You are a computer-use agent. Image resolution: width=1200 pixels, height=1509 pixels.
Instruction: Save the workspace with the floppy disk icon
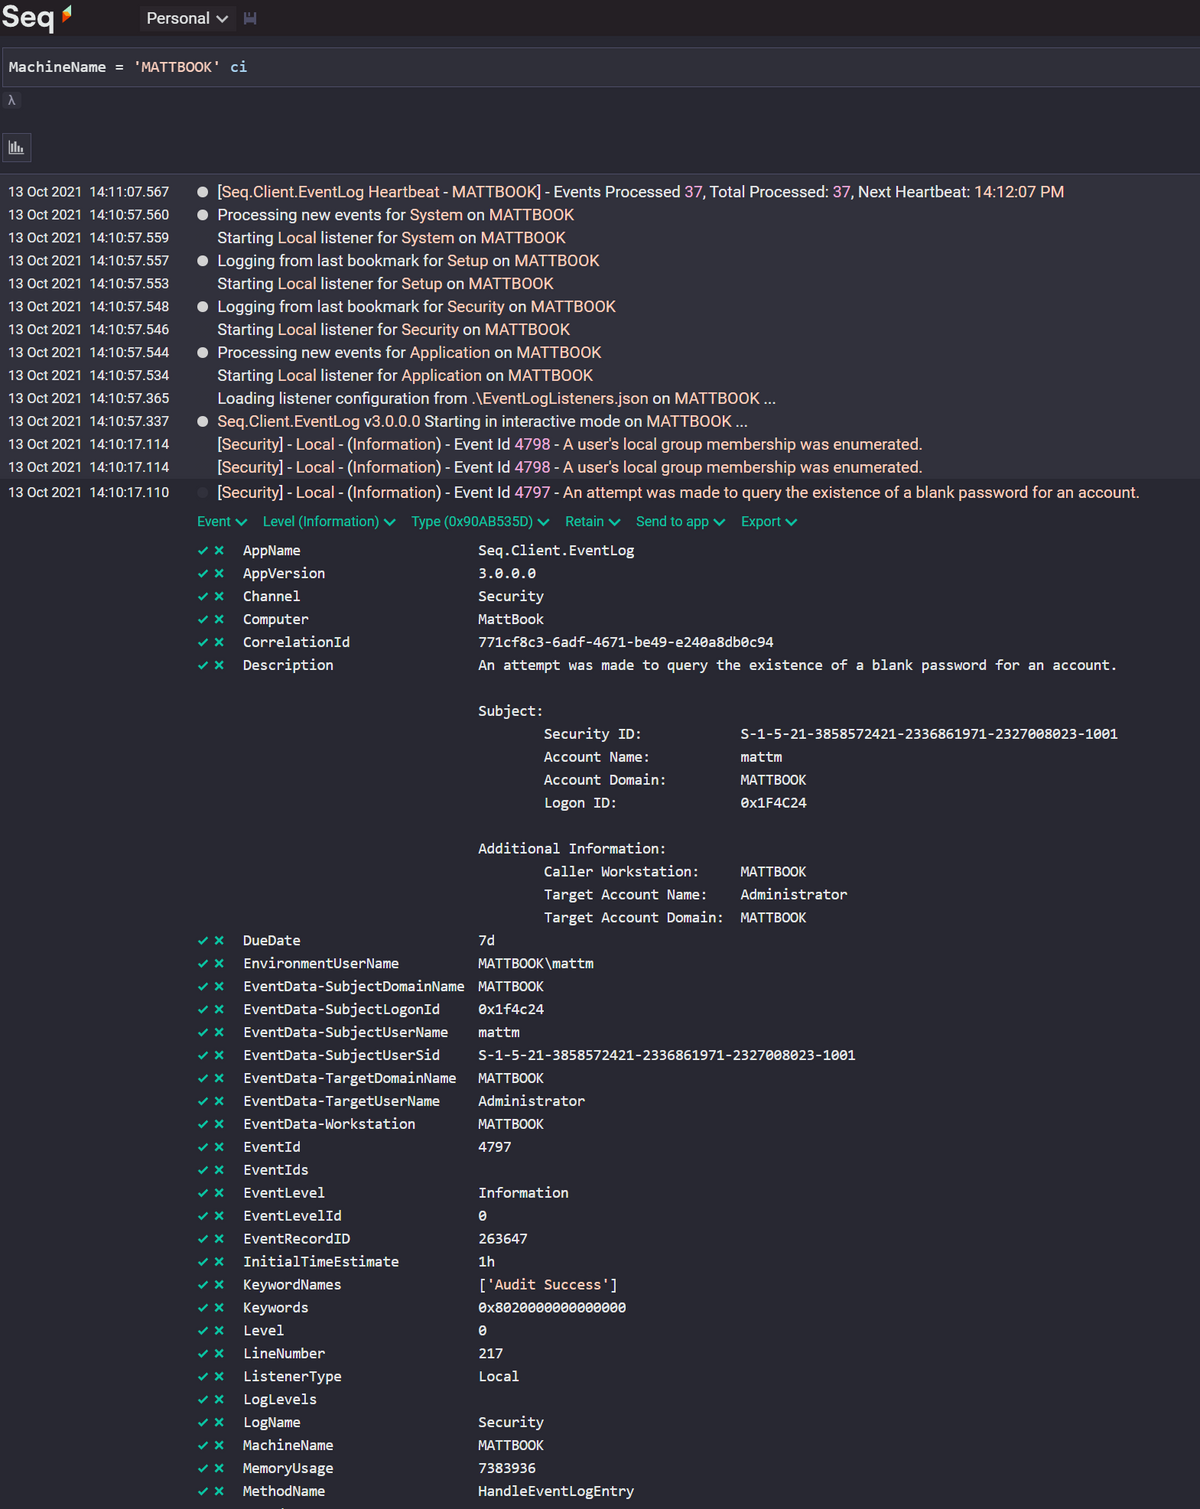pos(250,19)
